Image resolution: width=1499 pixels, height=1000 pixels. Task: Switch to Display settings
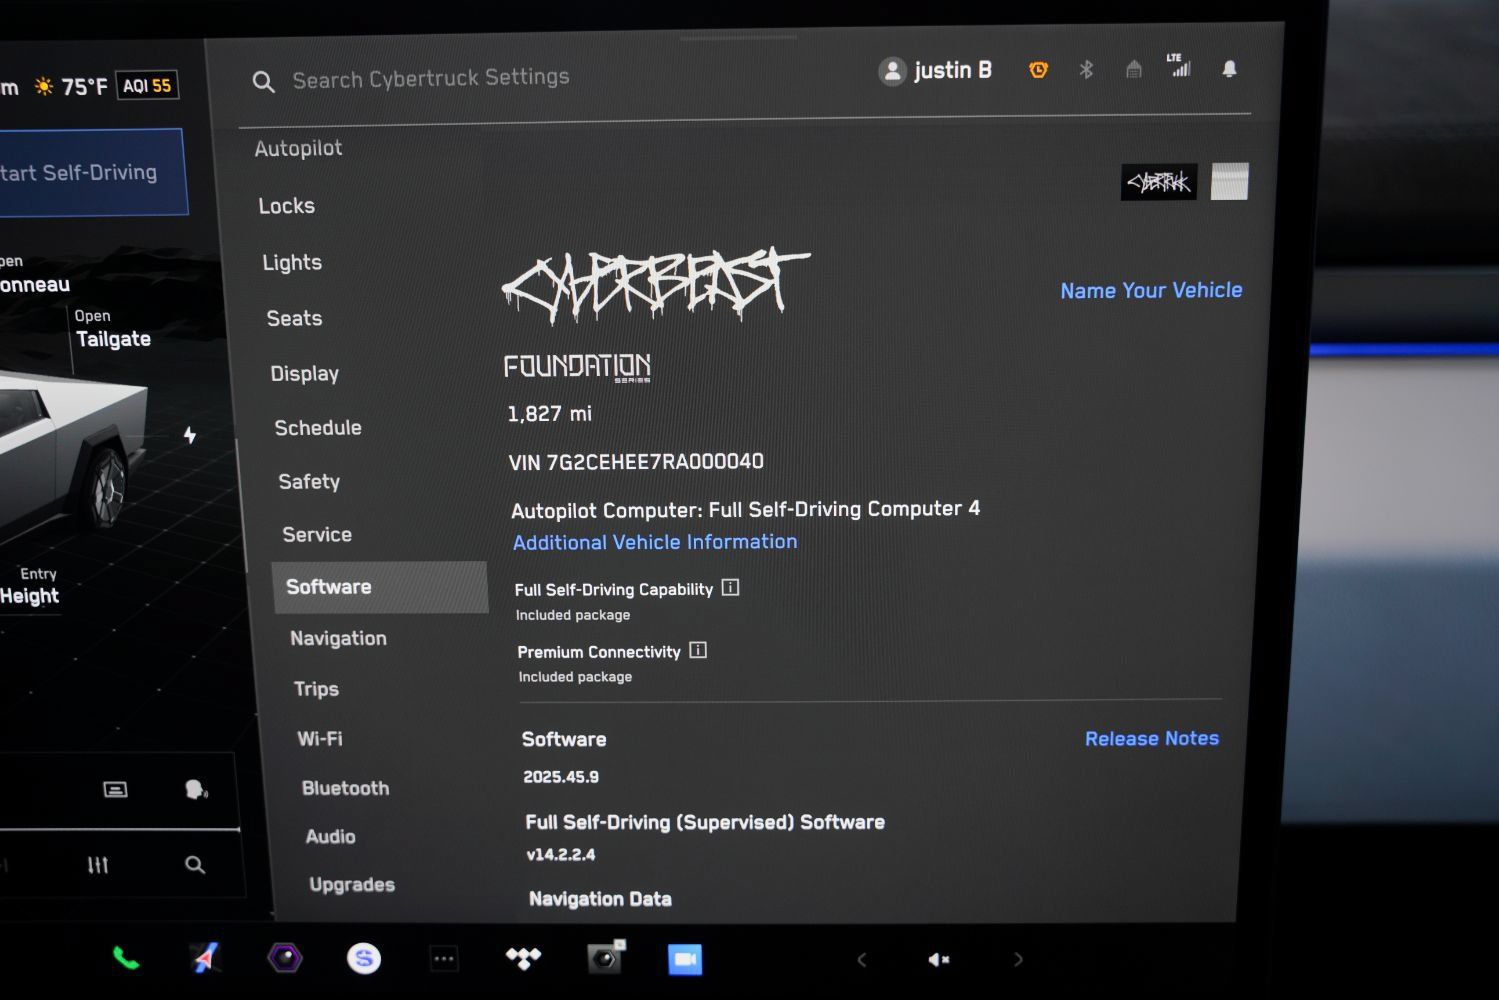(x=305, y=373)
